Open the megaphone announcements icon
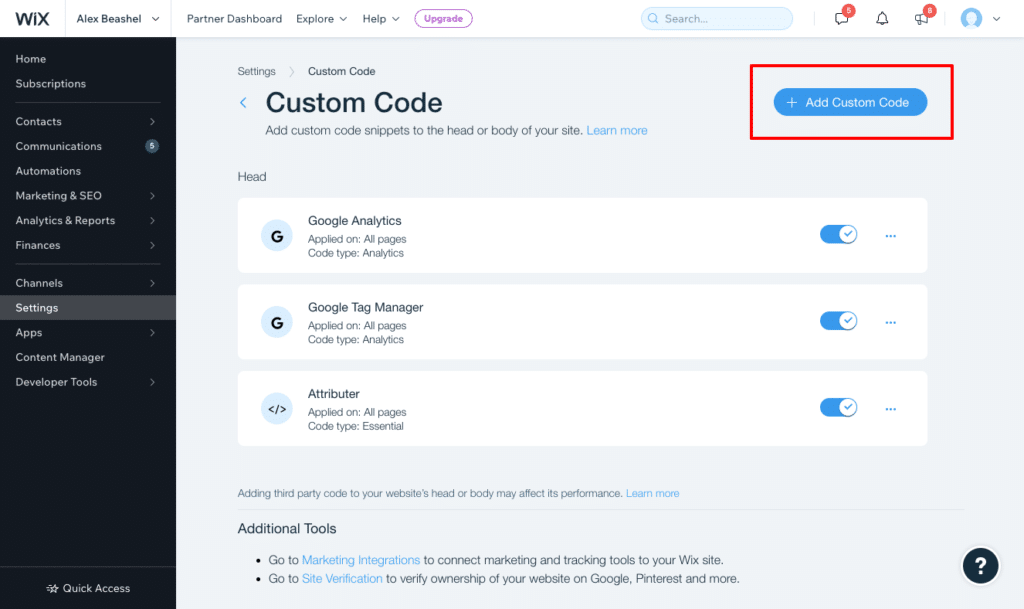Image resolution: width=1024 pixels, height=609 pixels. [x=921, y=18]
